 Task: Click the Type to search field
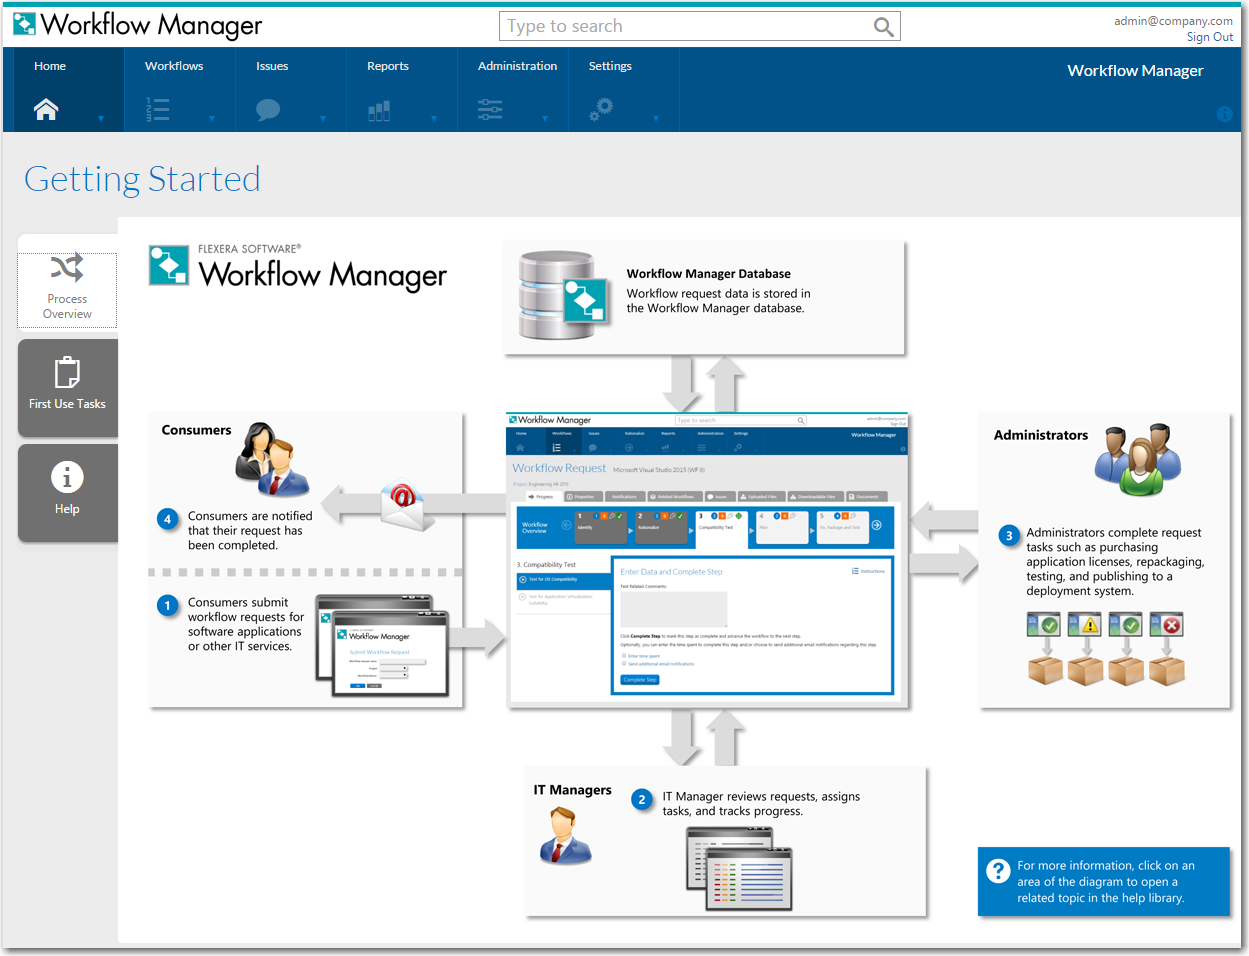(x=685, y=27)
